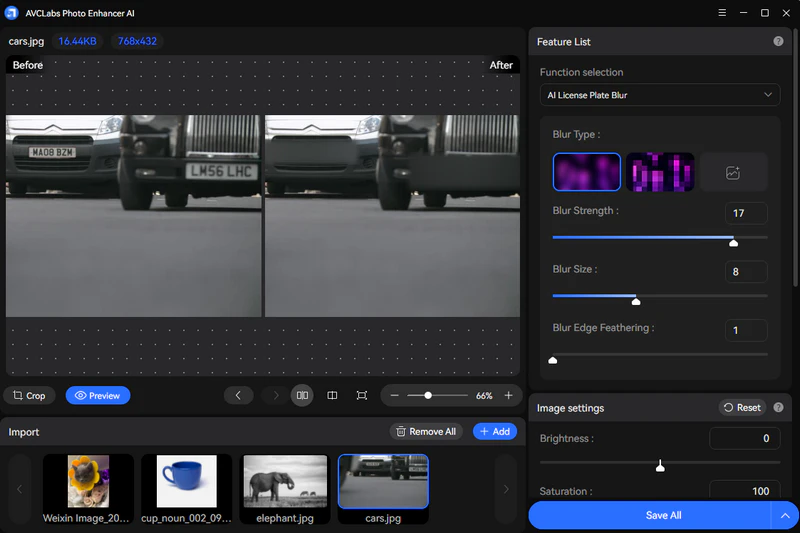Image resolution: width=800 pixels, height=533 pixels.
Task: Go to the next image arrow
Action: click(x=276, y=395)
